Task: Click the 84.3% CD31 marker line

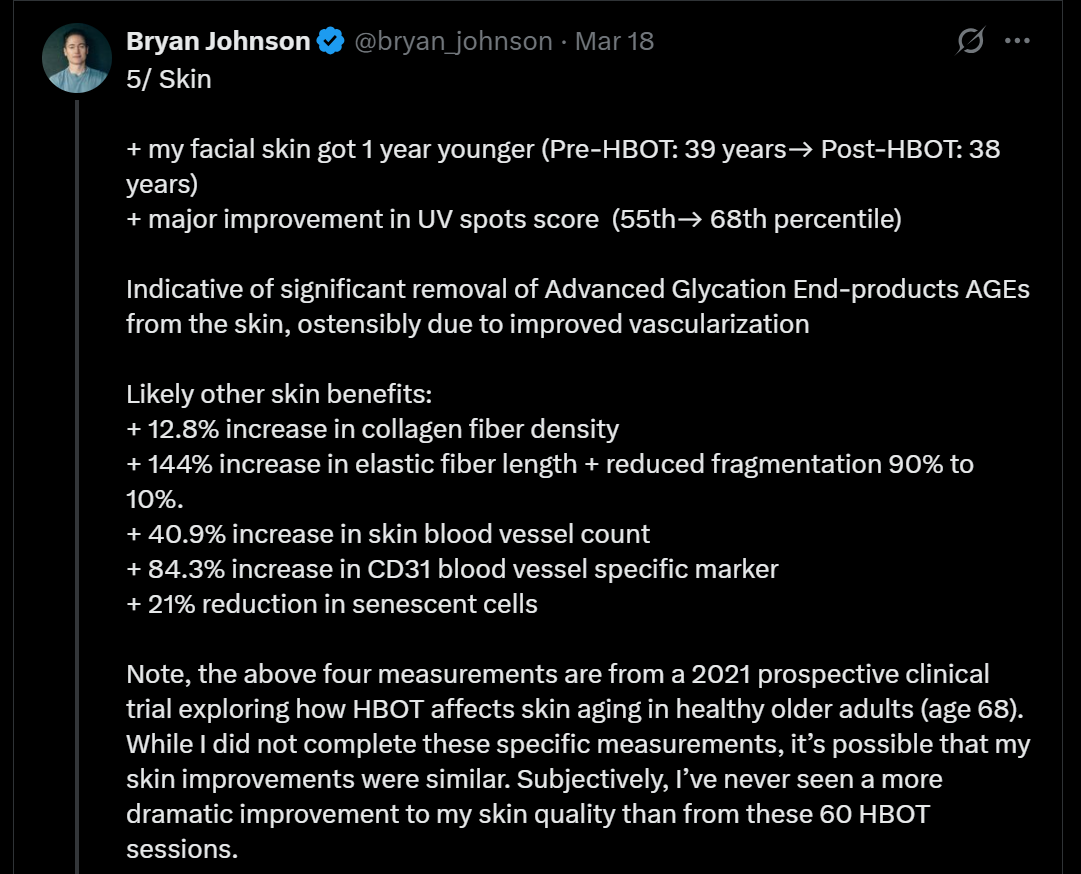Action: (x=452, y=569)
